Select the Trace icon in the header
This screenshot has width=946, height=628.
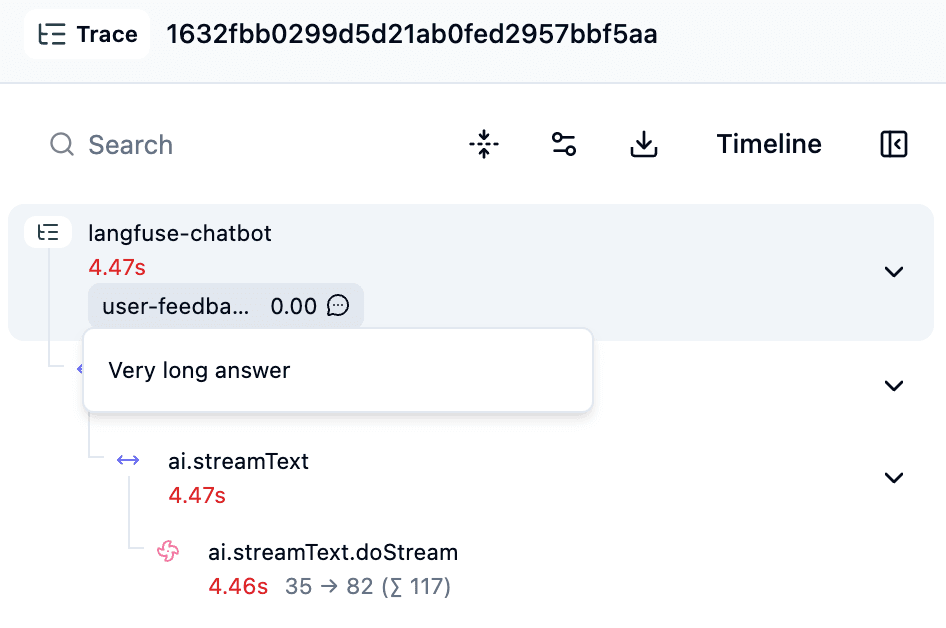click(x=48, y=33)
